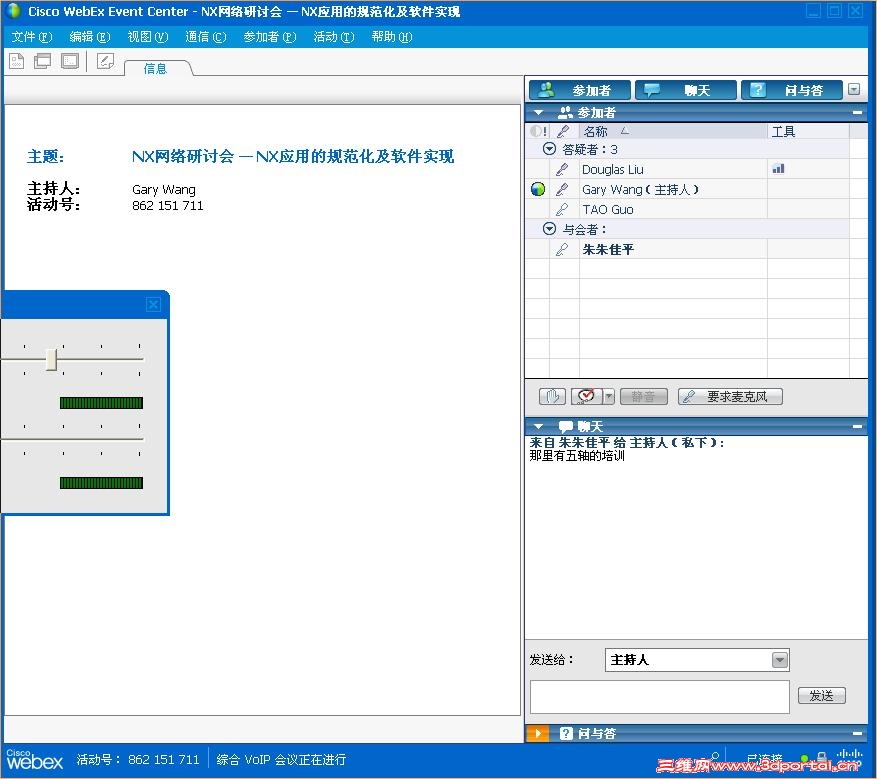The image size is (877, 779).
Task: Close the volume control popup
Action: click(153, 305)
